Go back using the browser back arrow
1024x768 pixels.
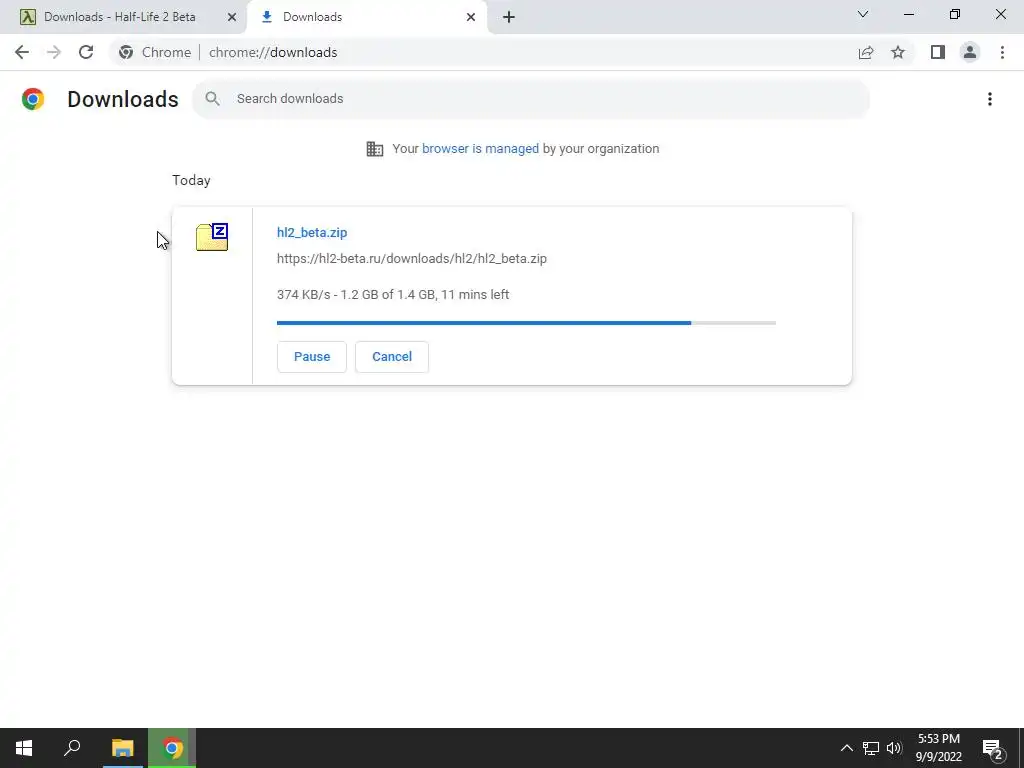click(x=22, y=52)
